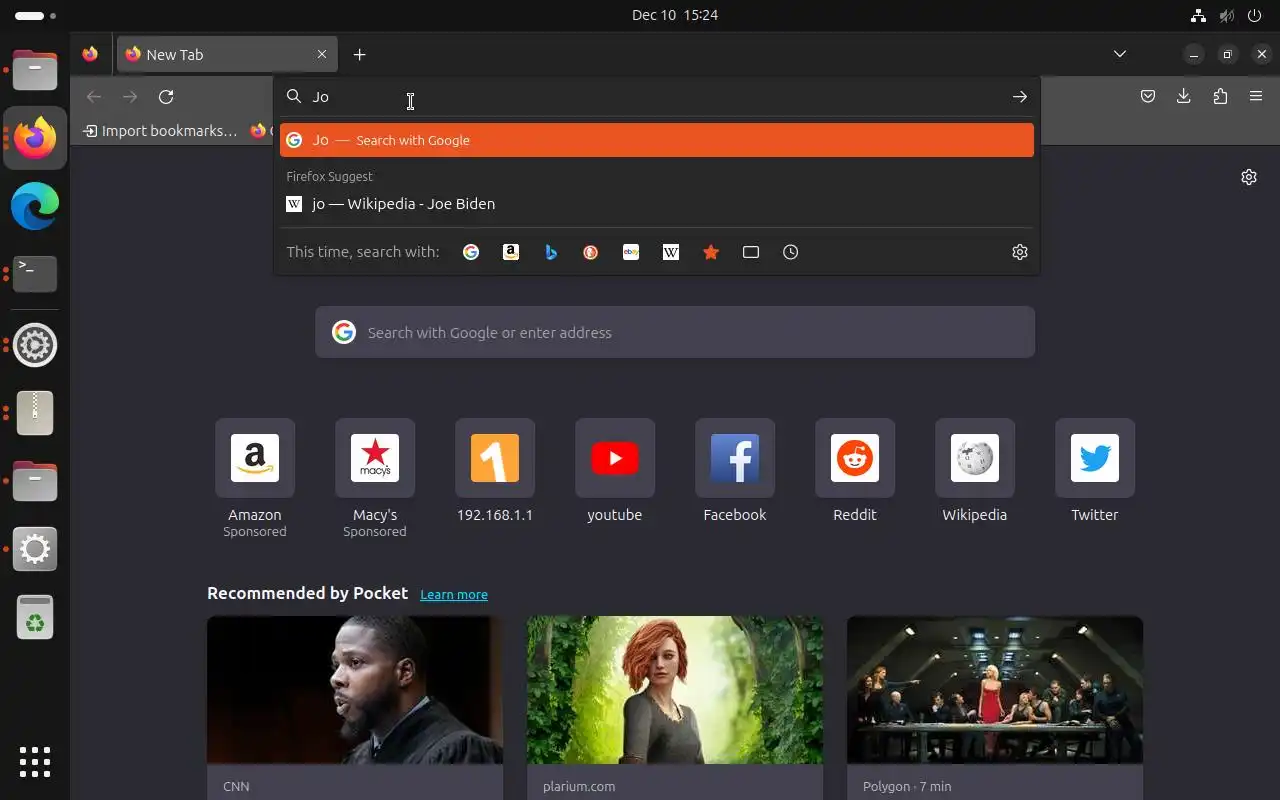This screenshot has height=800, width=1280.
Task: Launch Firefox from the Ubuntu dock
Action: tap(35, 138)
